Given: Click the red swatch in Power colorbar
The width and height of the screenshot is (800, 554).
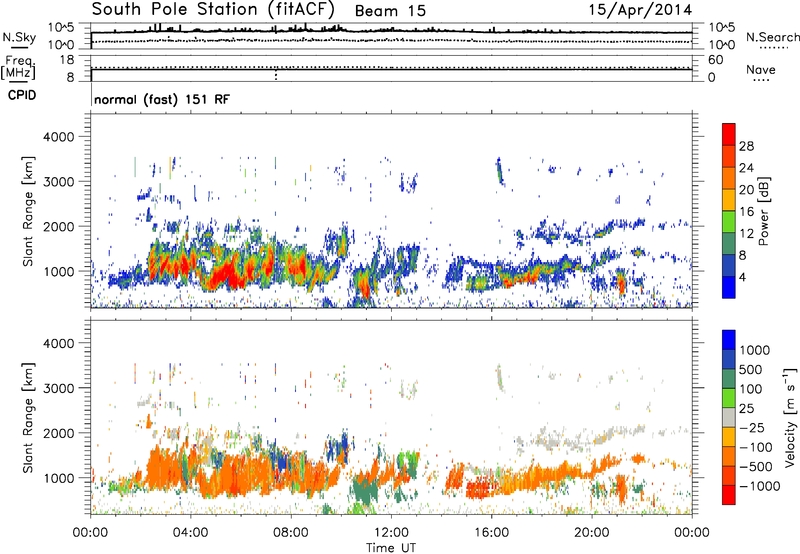Looking at the screenshot, I should coord(729,134).
